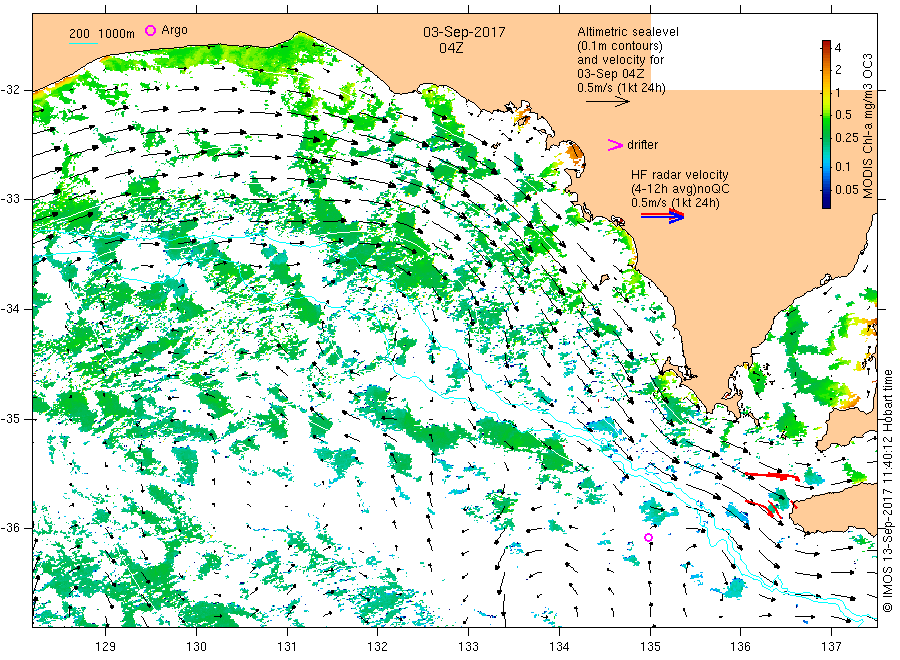900x660 pixels.
Task: Click latitude axis label -33
Action: pos(10,199)
